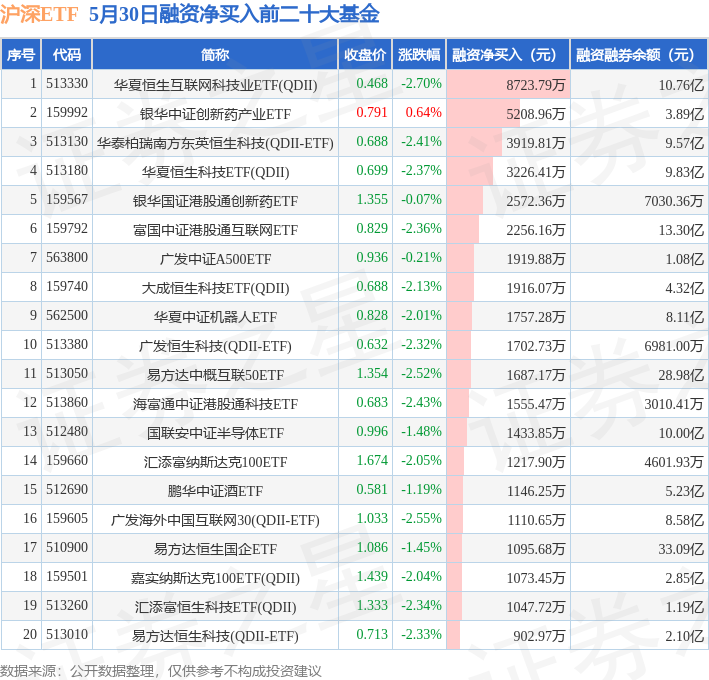709x680 pixels.
Task: Select fund code 563800
Action: pos(67,257)
